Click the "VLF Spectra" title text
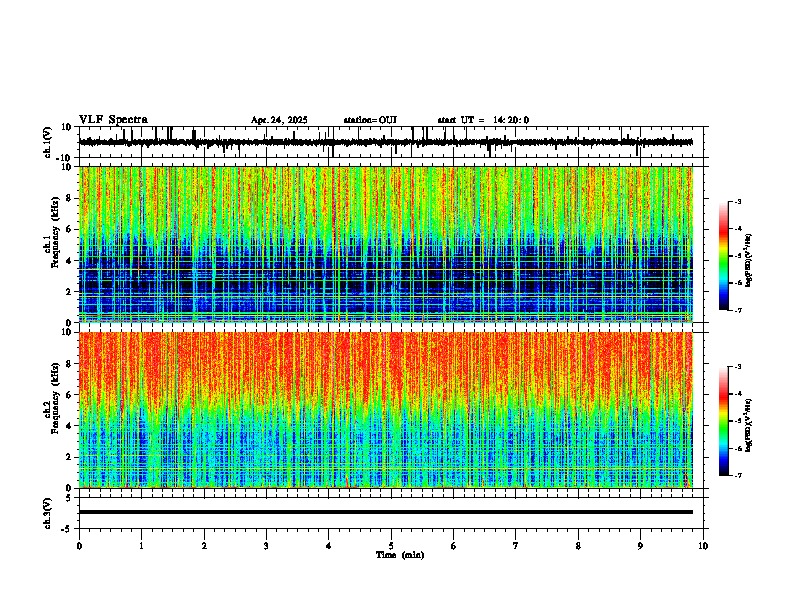 click(x=113, y=120)
